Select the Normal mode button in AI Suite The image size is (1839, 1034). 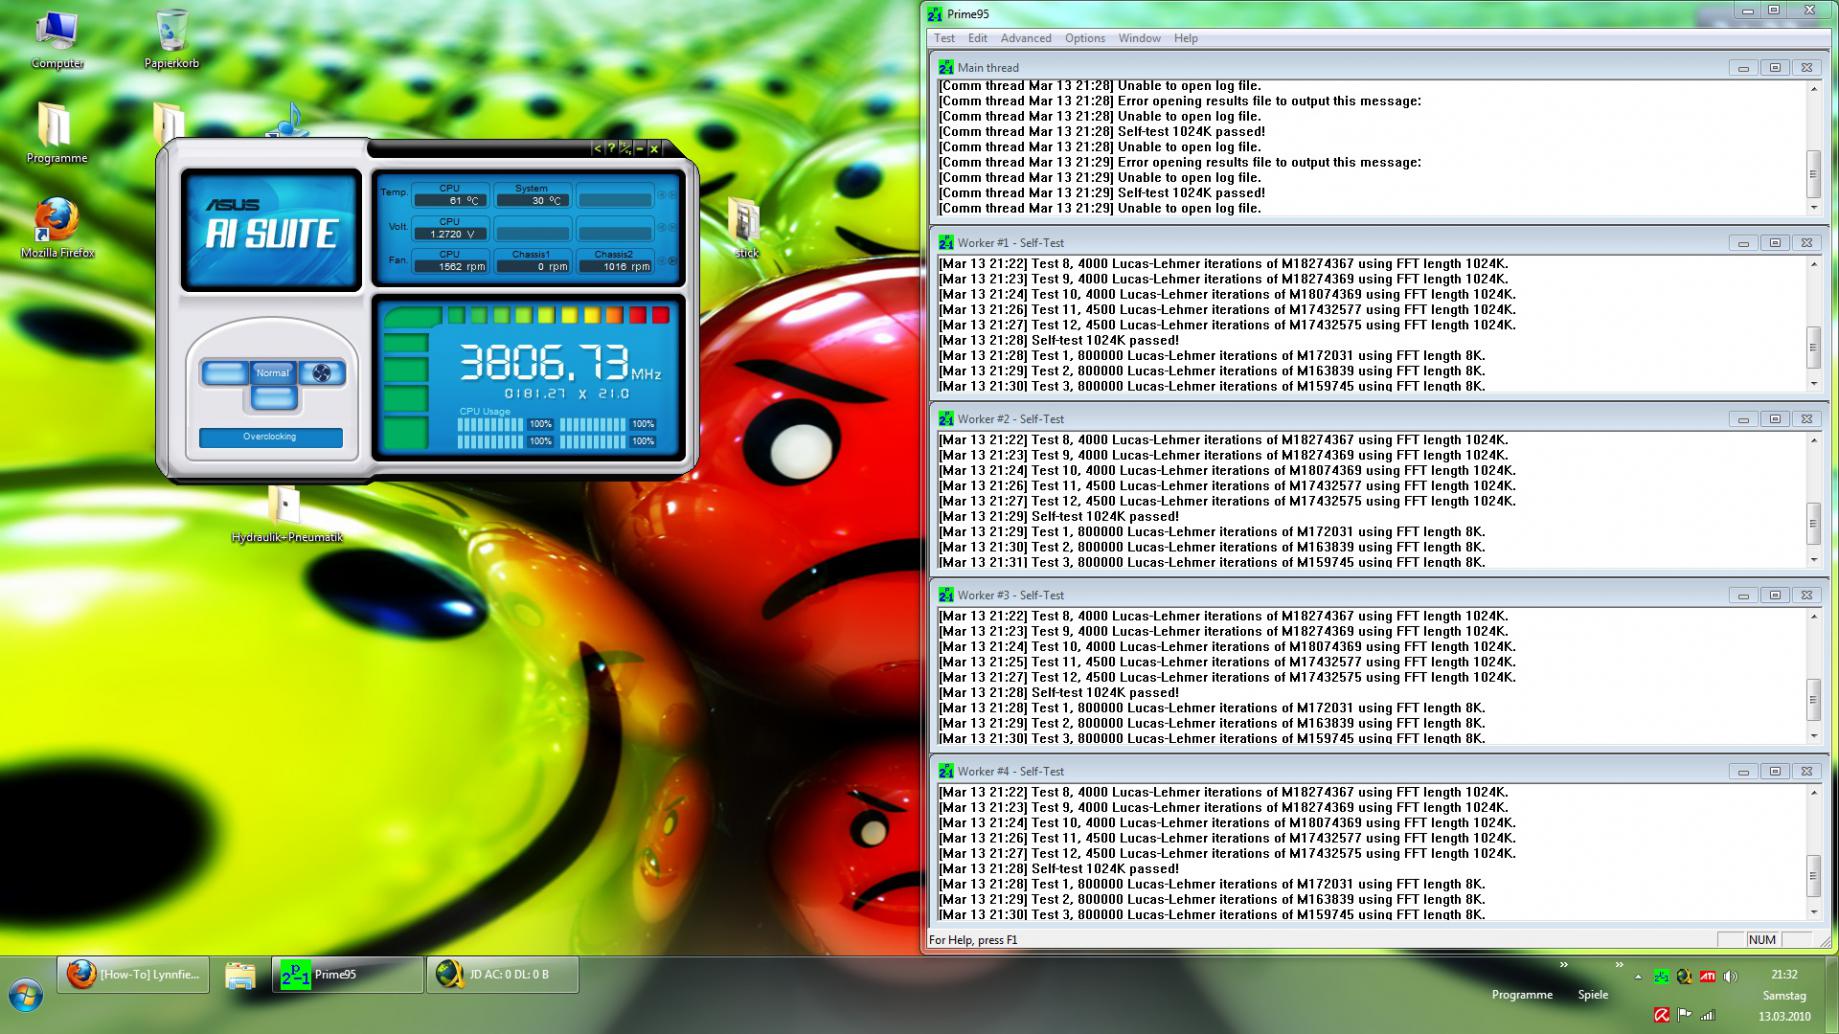(272, 373)
